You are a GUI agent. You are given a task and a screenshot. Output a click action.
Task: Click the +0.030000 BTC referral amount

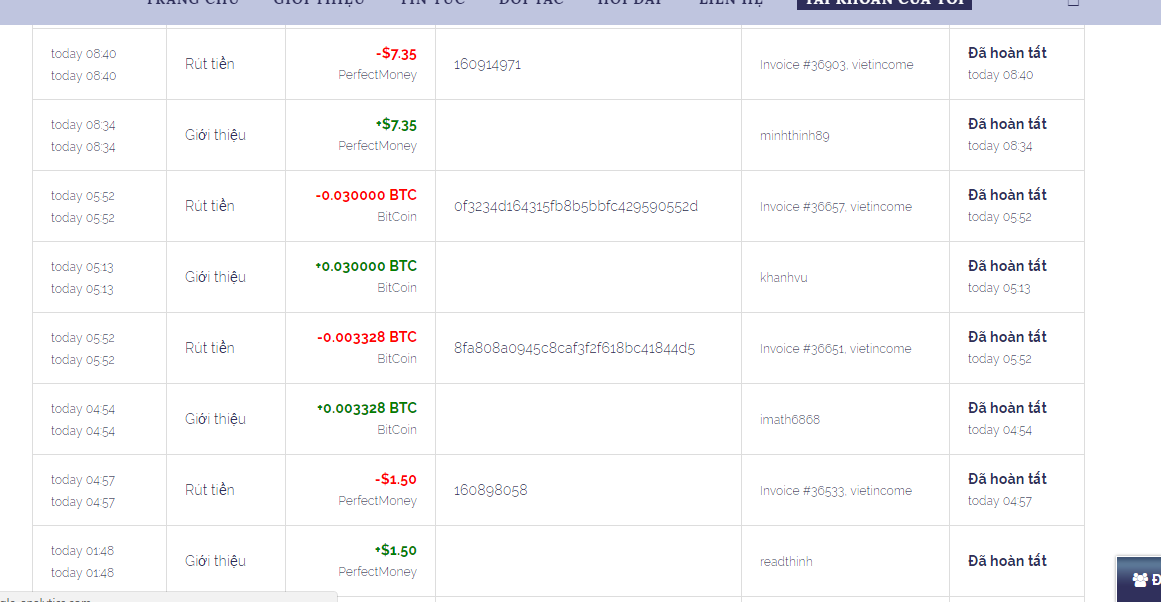366,266
